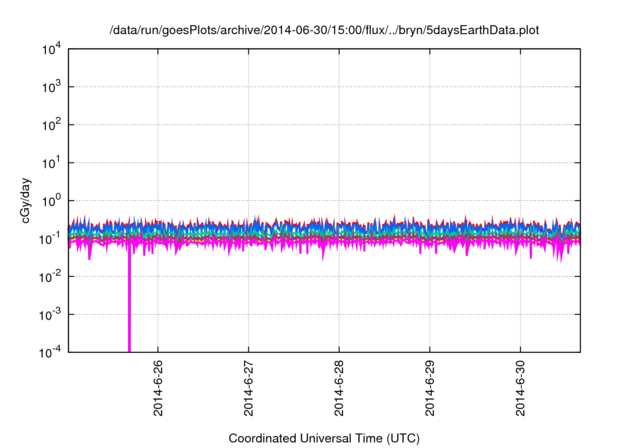640x448 pixels.
Task: Click the 10^3 y-axis tick label
Action: [x=52, y=87]
